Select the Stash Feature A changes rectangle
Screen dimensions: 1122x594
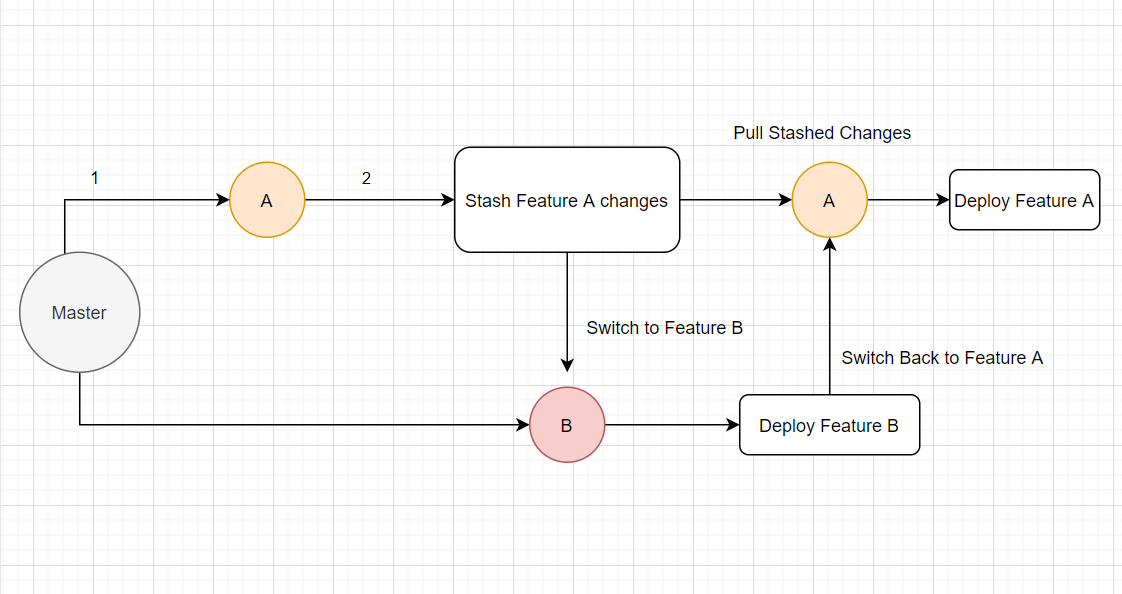pos(567,200)
